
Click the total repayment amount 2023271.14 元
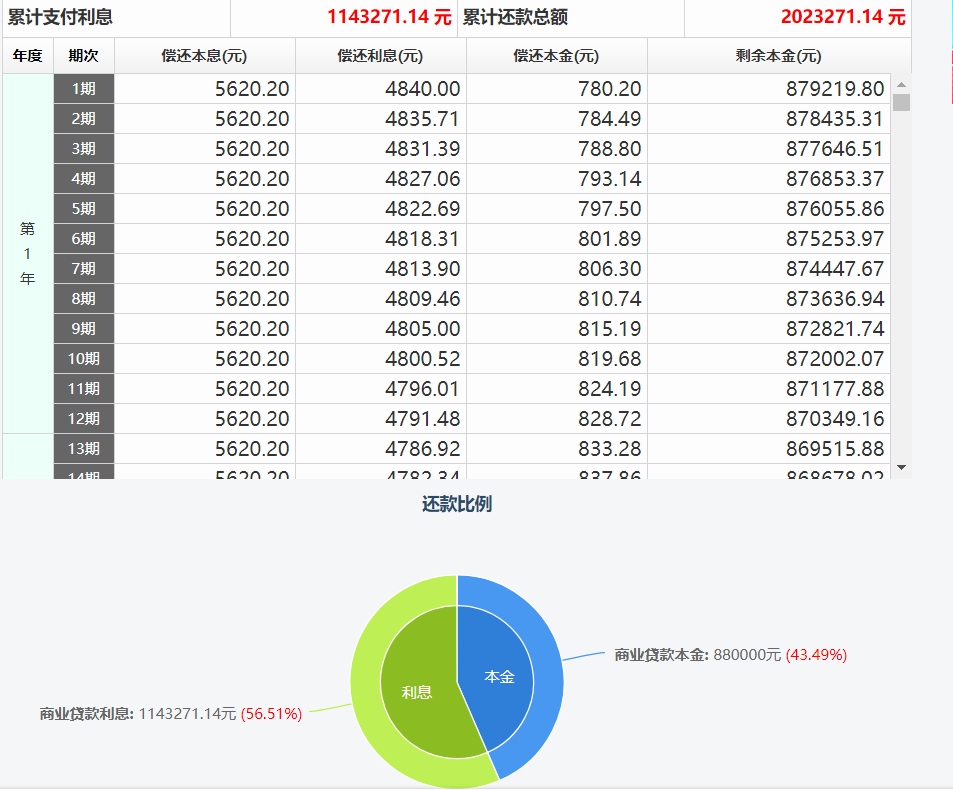842,17
